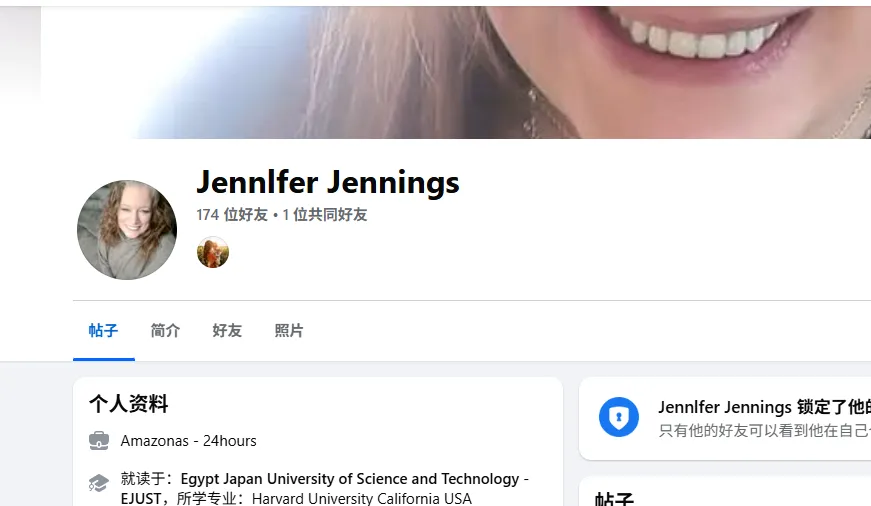
Task: Click Jennlfer Jennings 锁定了 locked notice title
Action: (x=764, y=407)
